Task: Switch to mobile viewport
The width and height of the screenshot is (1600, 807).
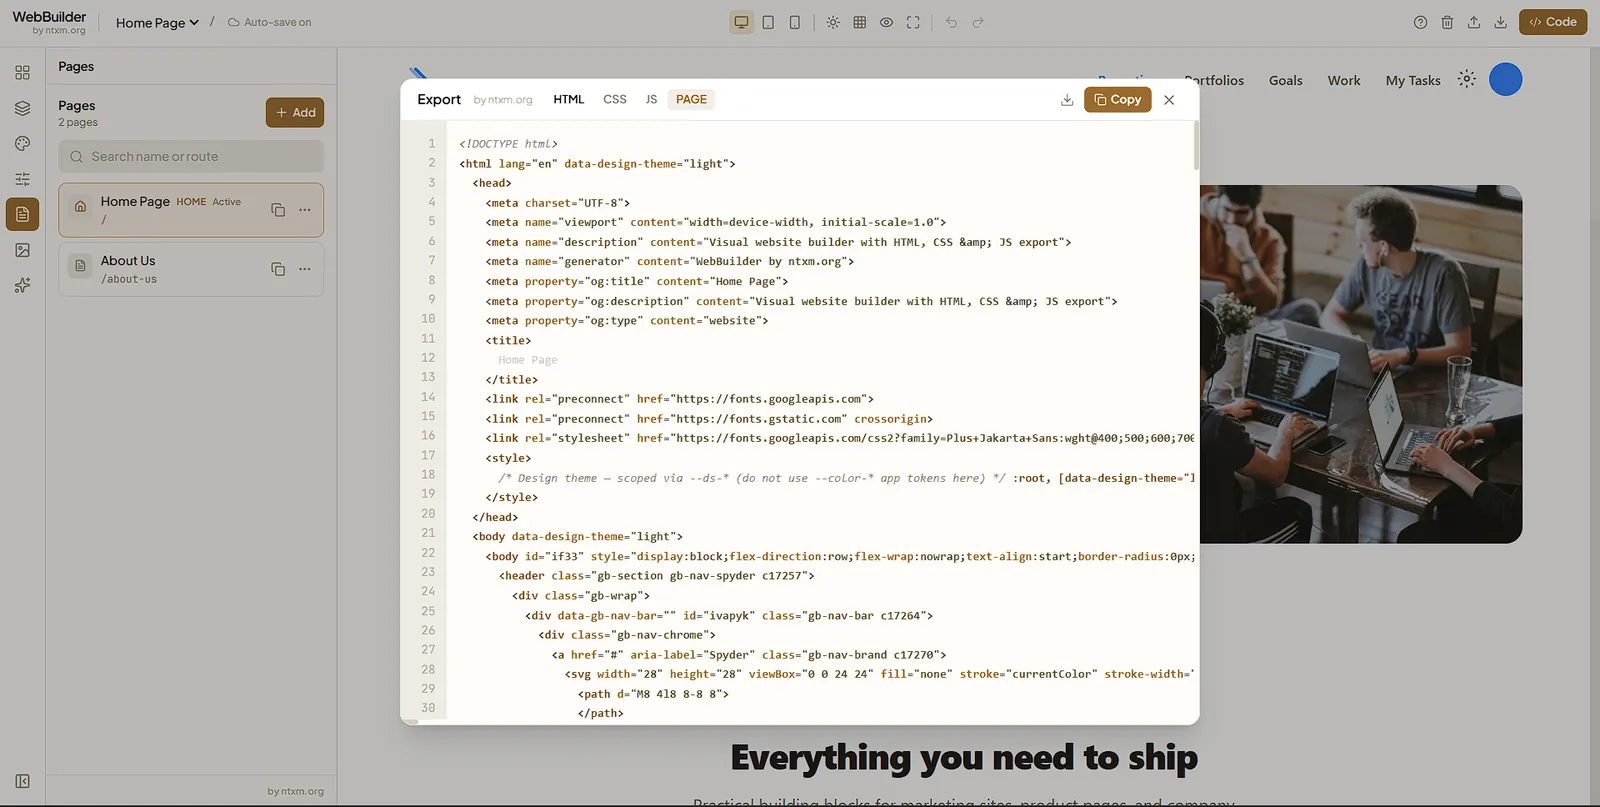Action: point(795,22)
